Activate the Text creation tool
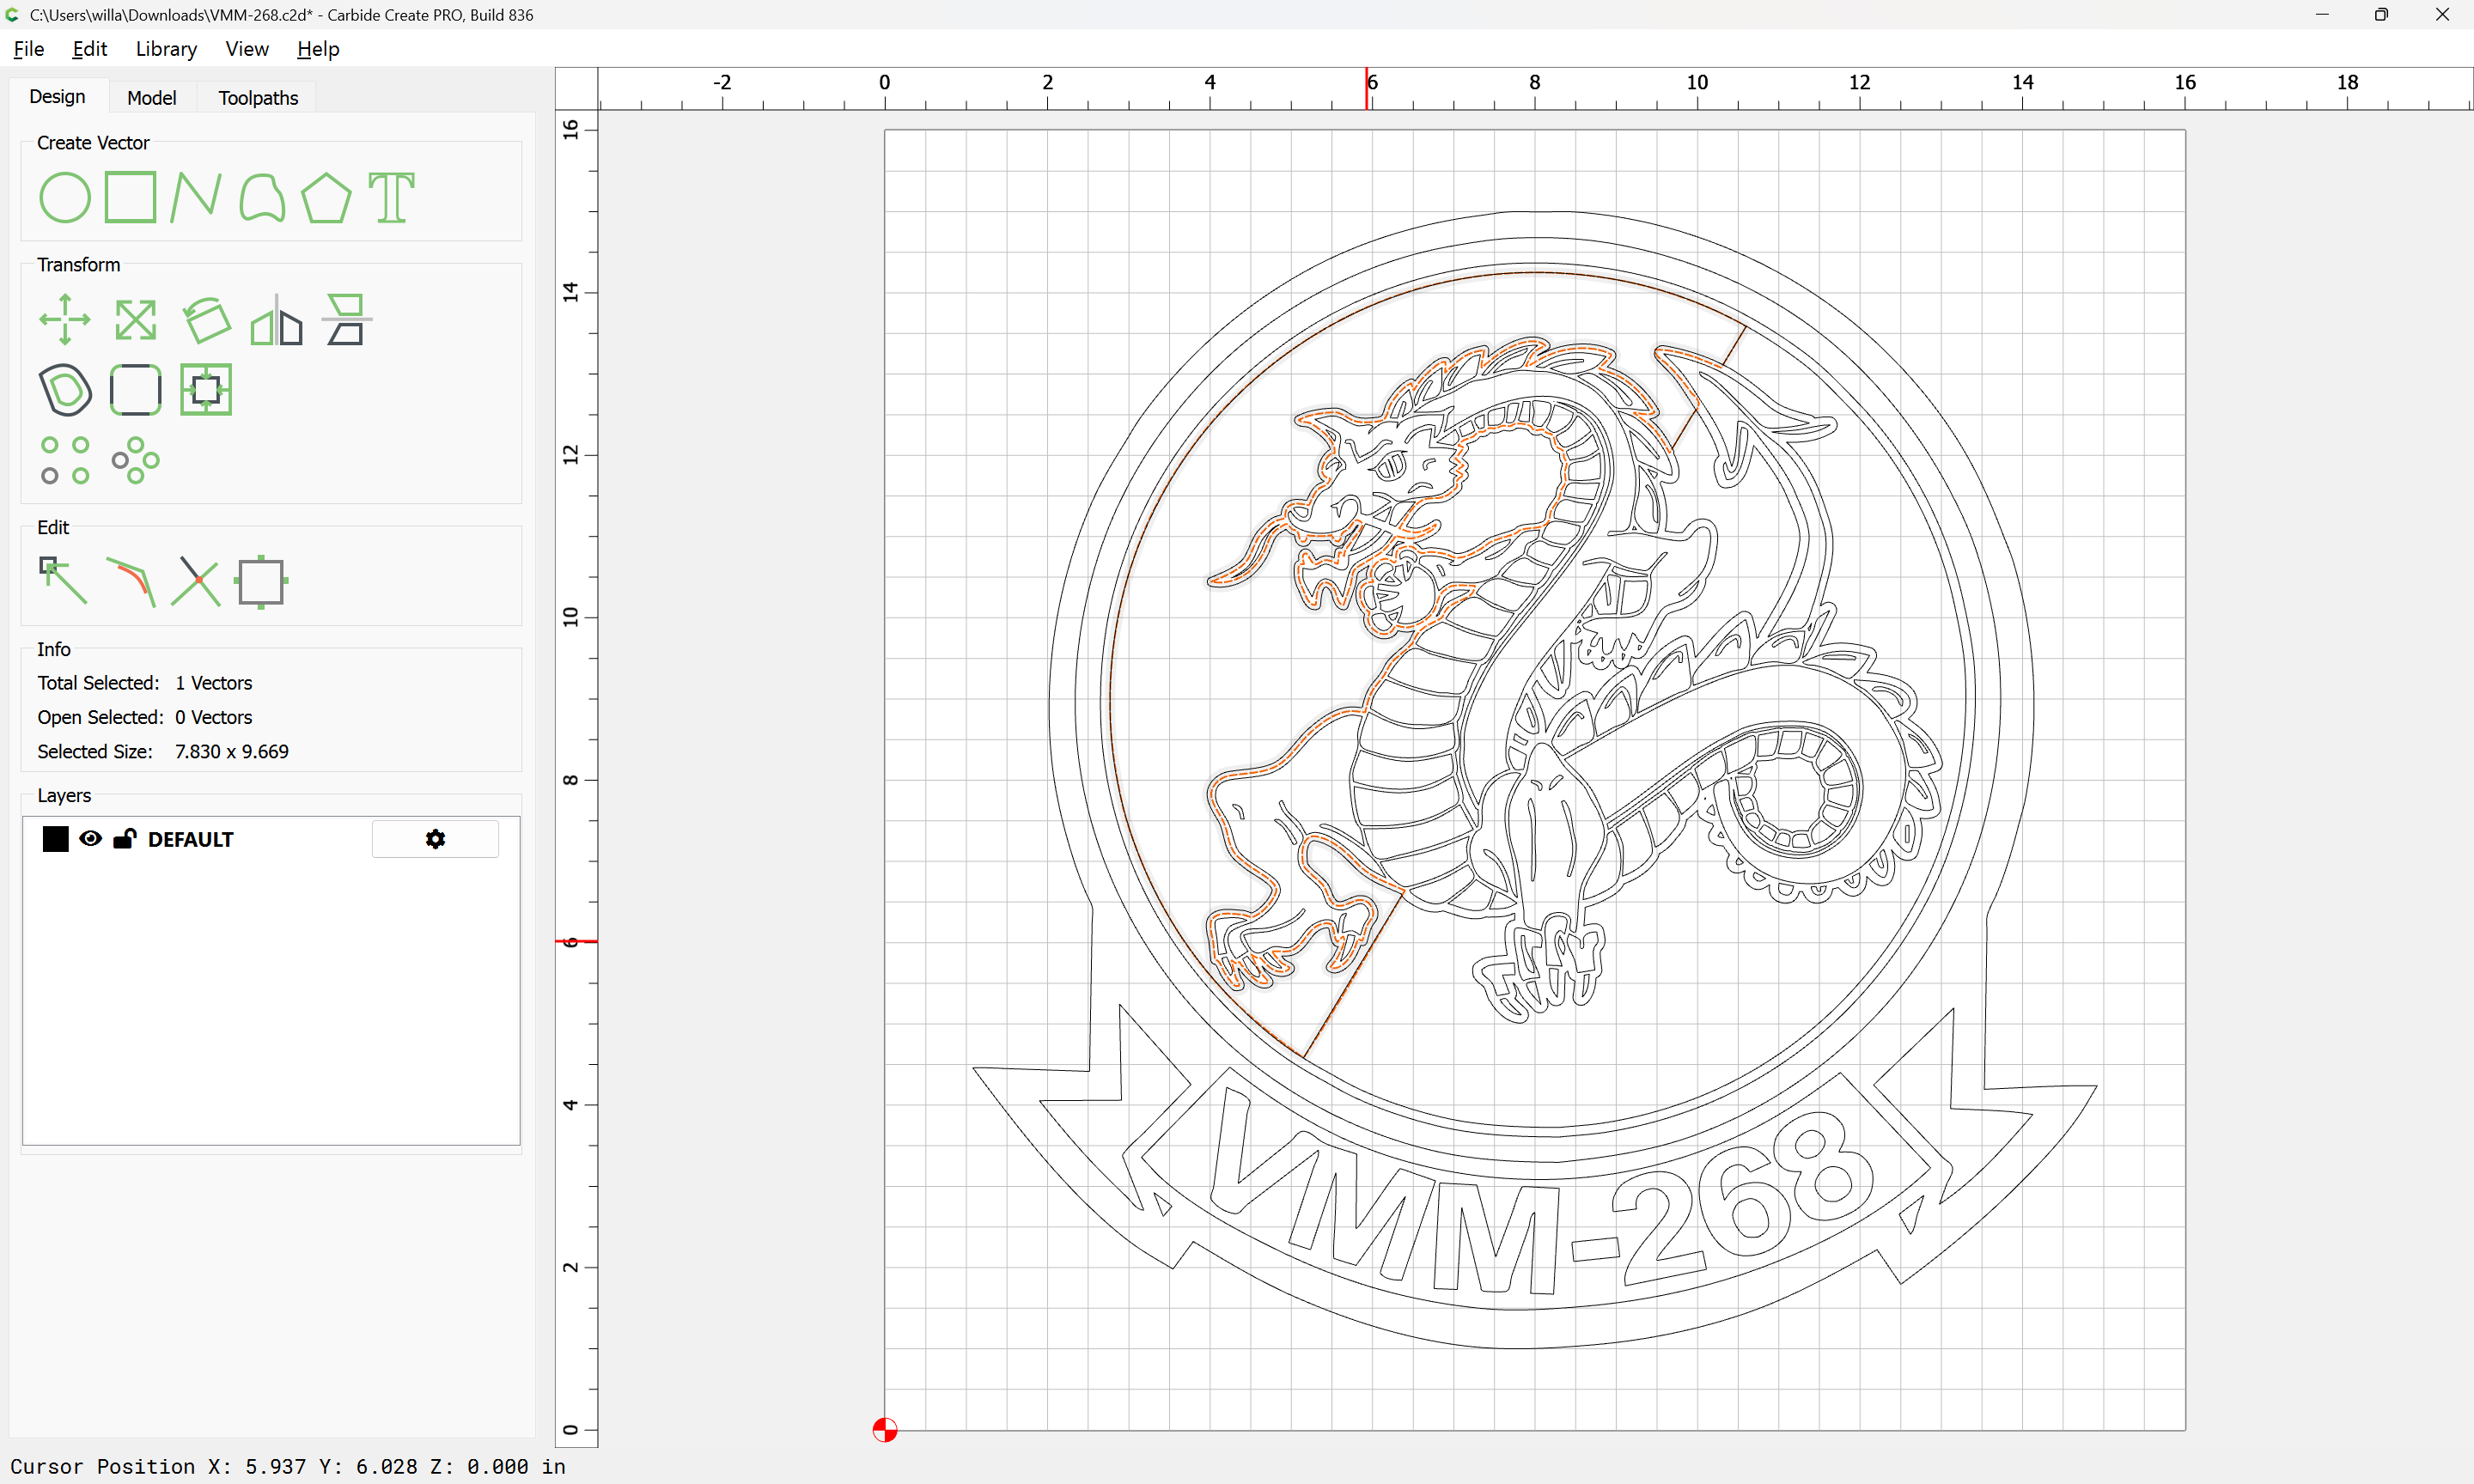The height and width of the screenshot is (1484, 2474). (x=391, y=197)
